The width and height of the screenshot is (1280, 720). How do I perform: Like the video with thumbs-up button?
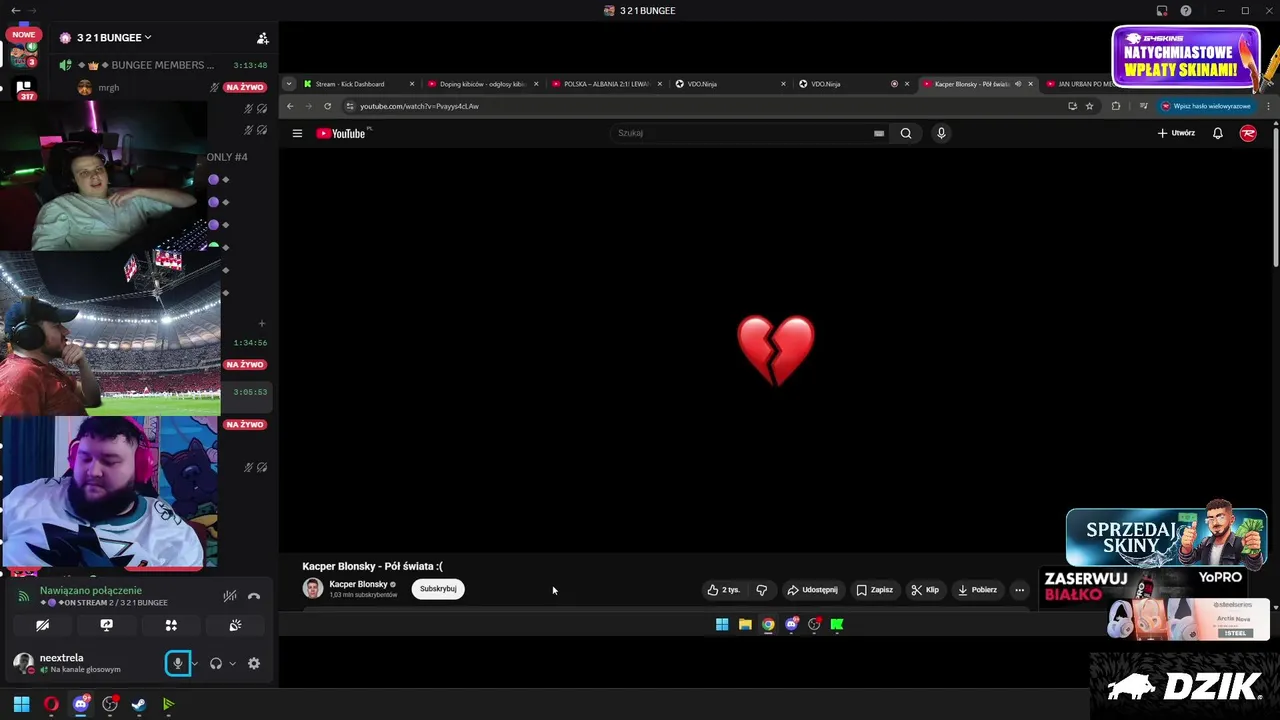724,590
